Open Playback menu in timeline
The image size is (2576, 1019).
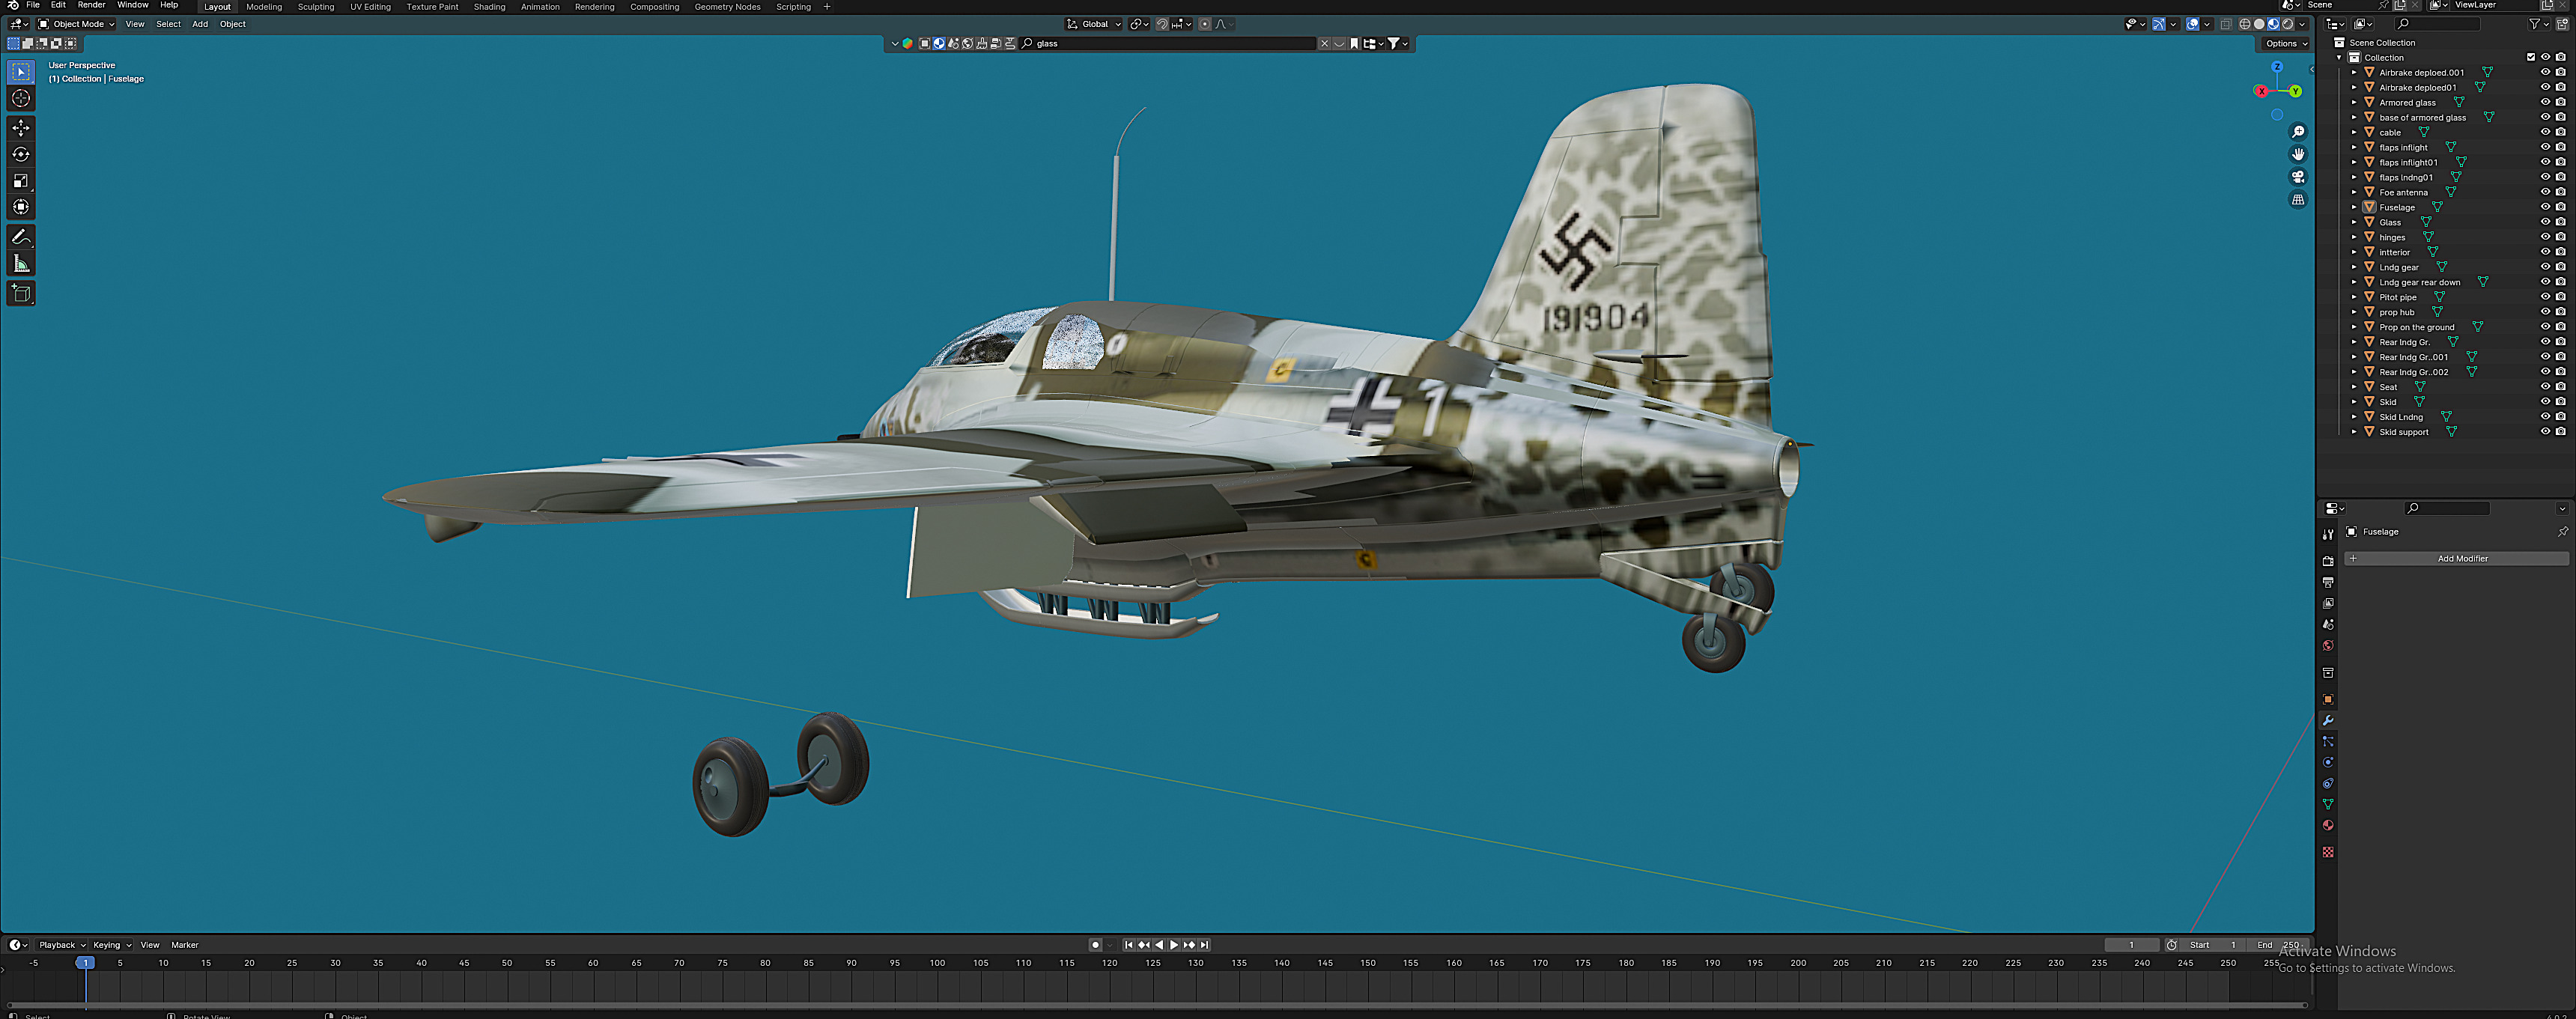(x=62, y=945)
